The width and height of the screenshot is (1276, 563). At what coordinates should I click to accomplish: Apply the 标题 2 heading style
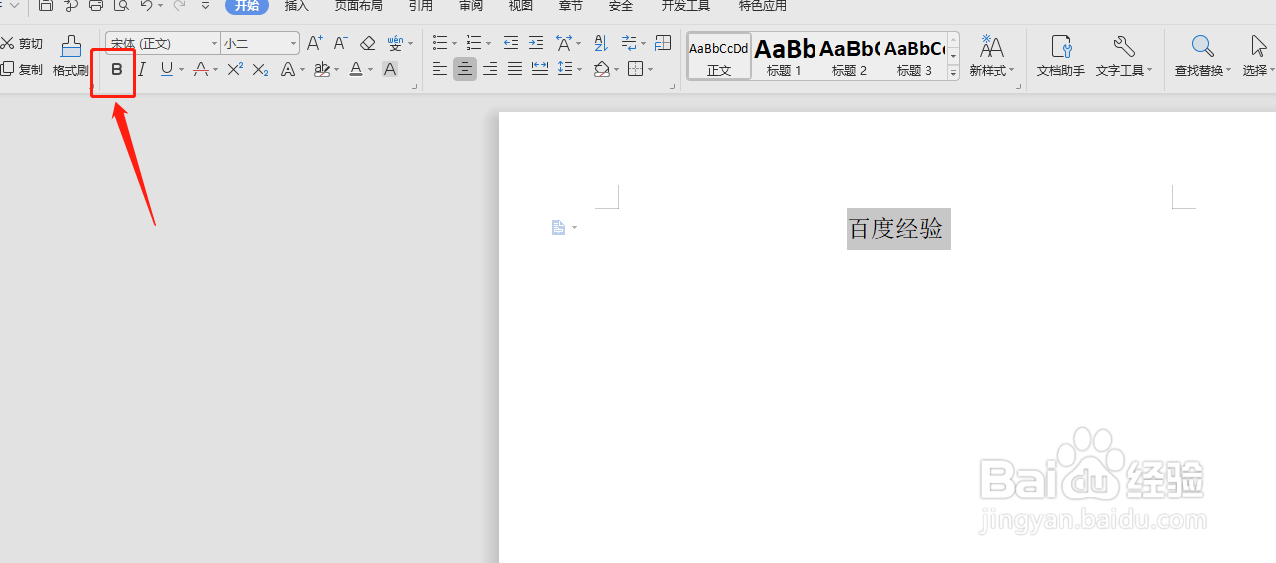pos(849,57)
